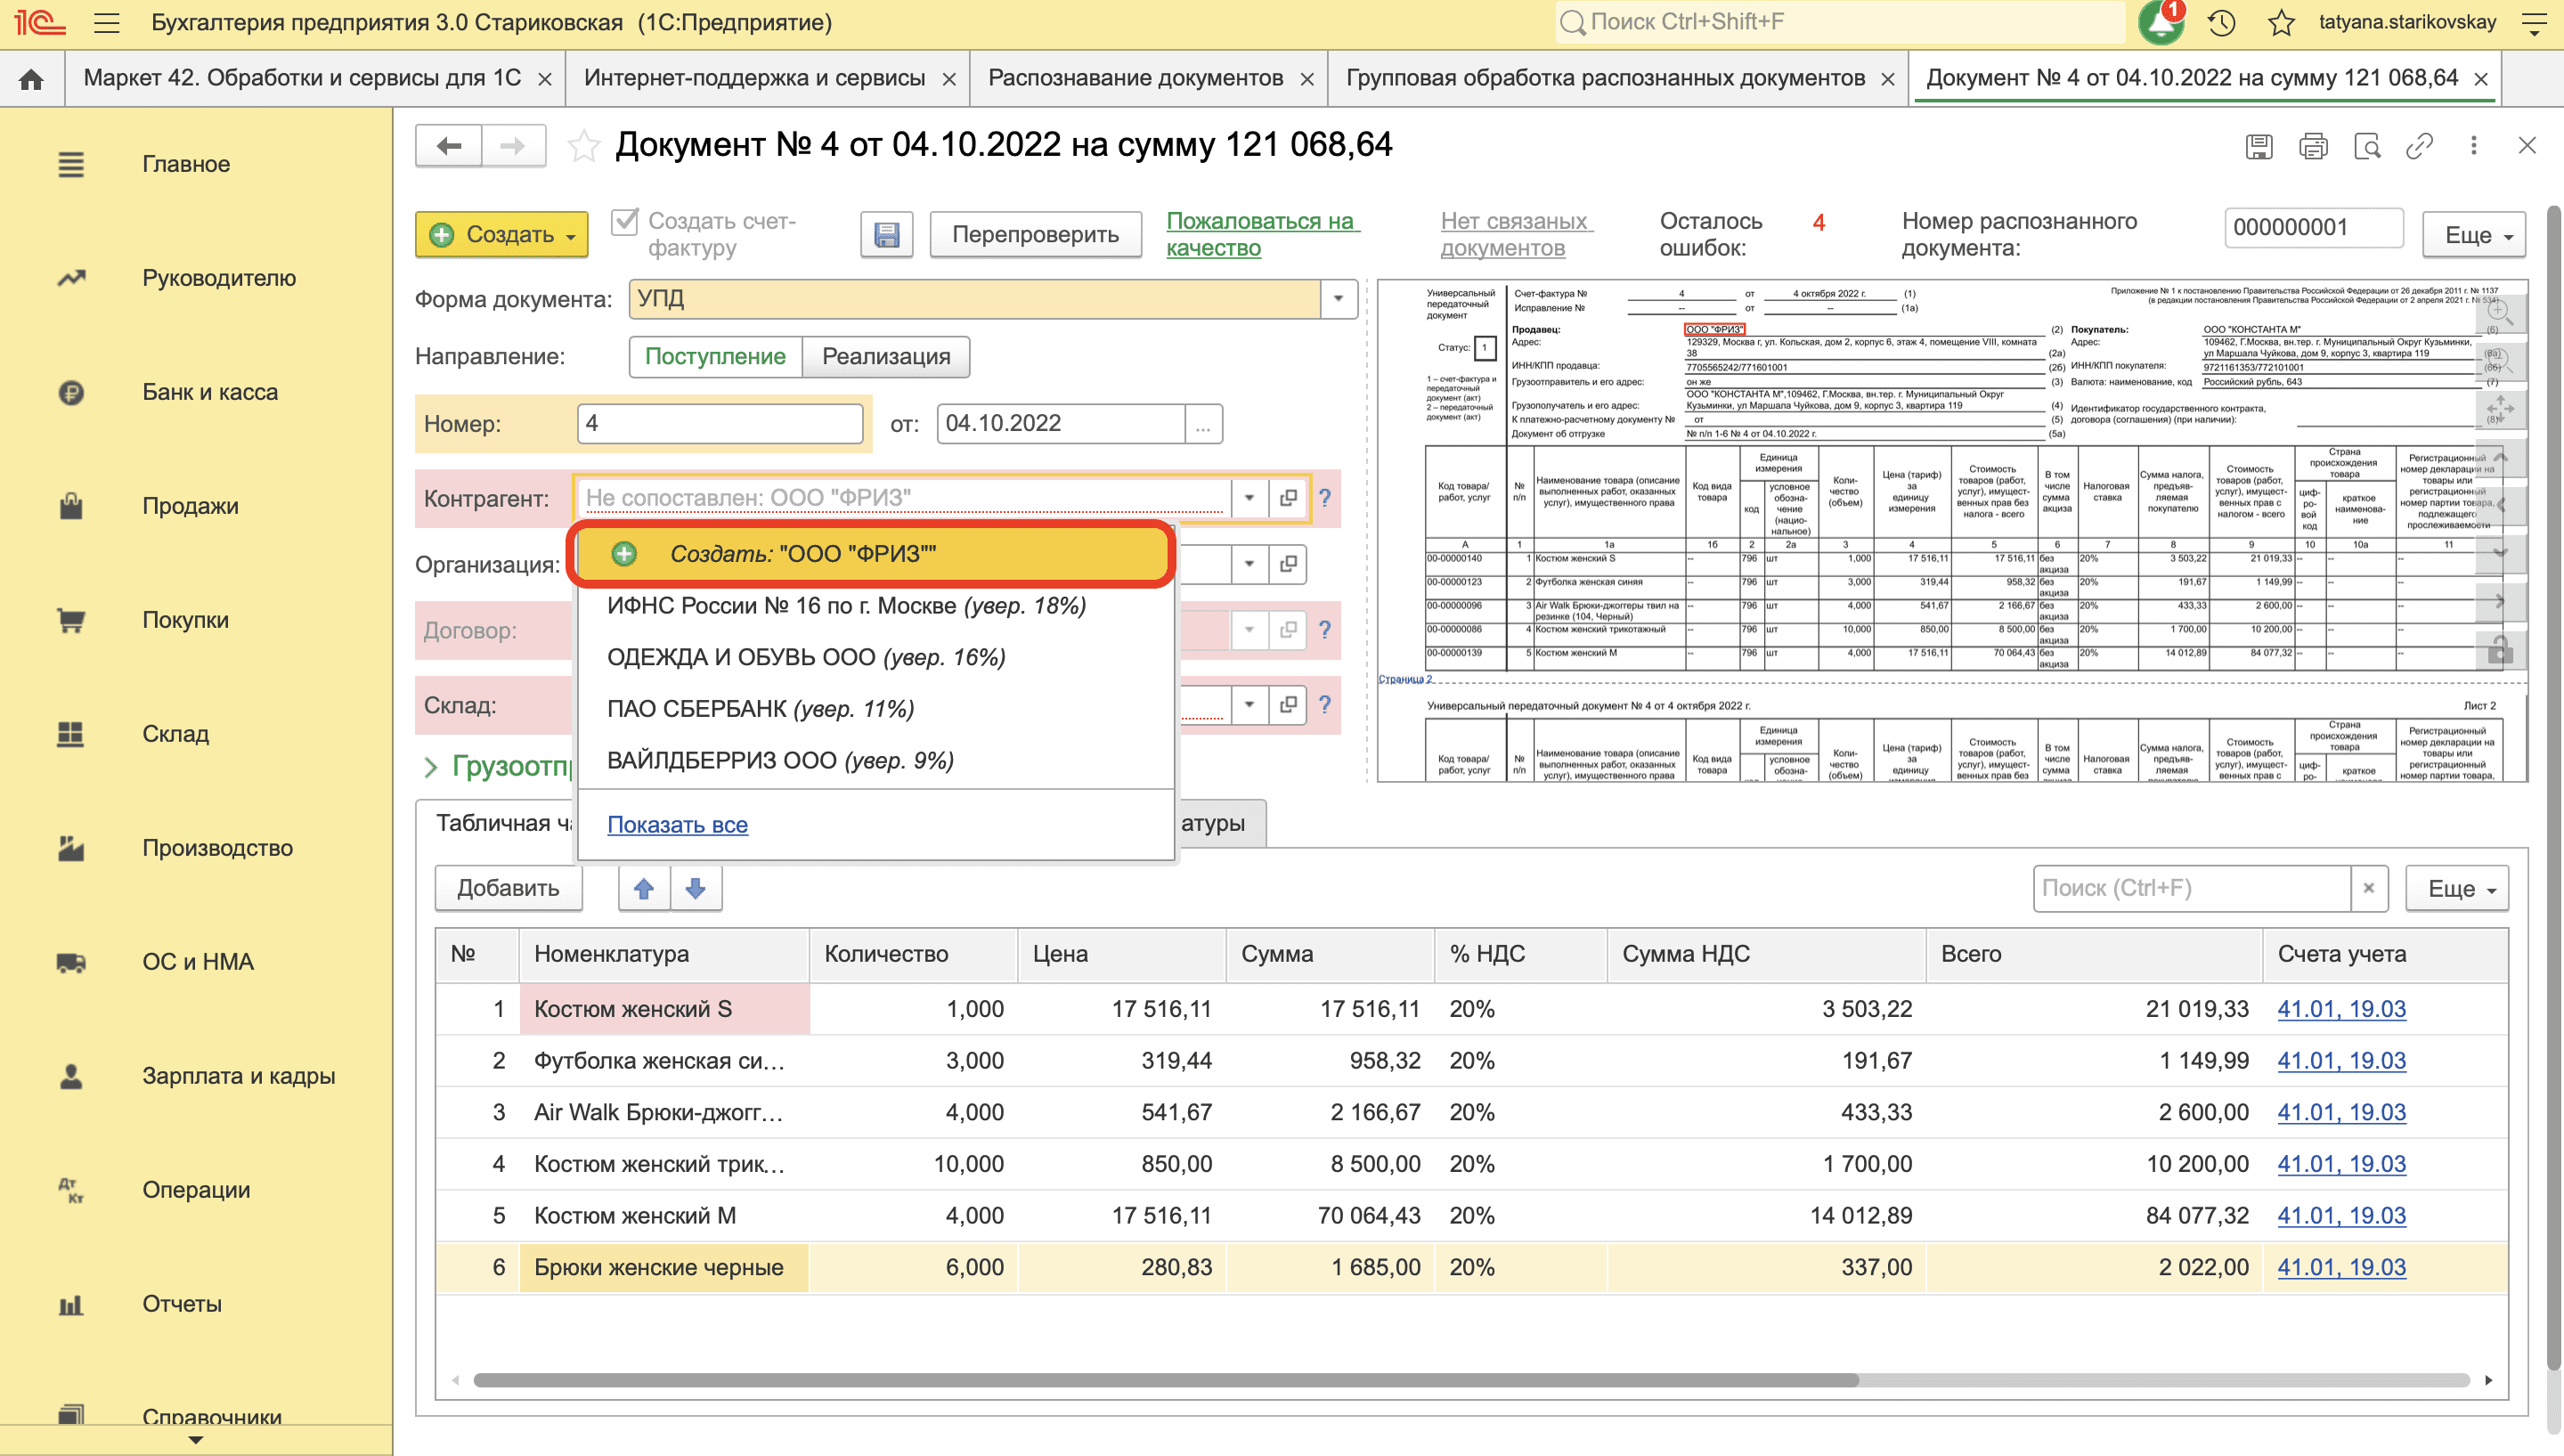This screenshot has width=2564, height=1456.
Task: Click the get link chain icon
Action: [2419, 146]
